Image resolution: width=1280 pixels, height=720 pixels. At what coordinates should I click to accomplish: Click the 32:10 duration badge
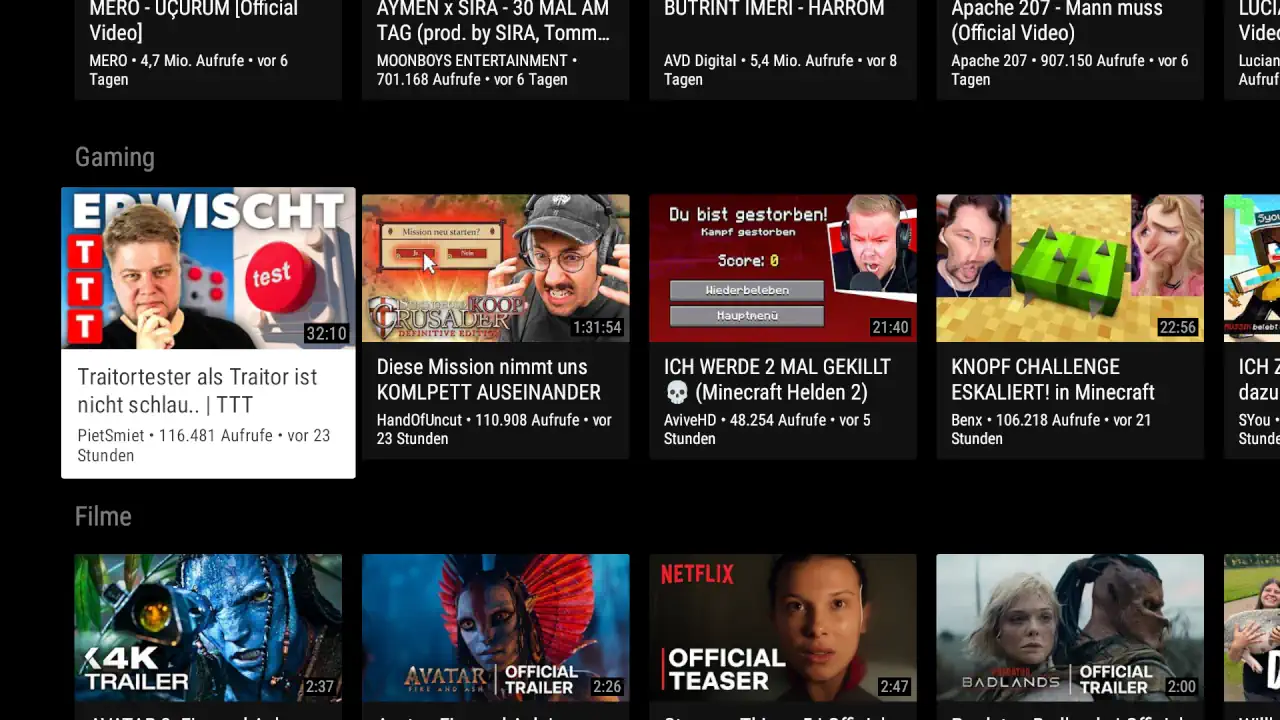pos(326,333)
